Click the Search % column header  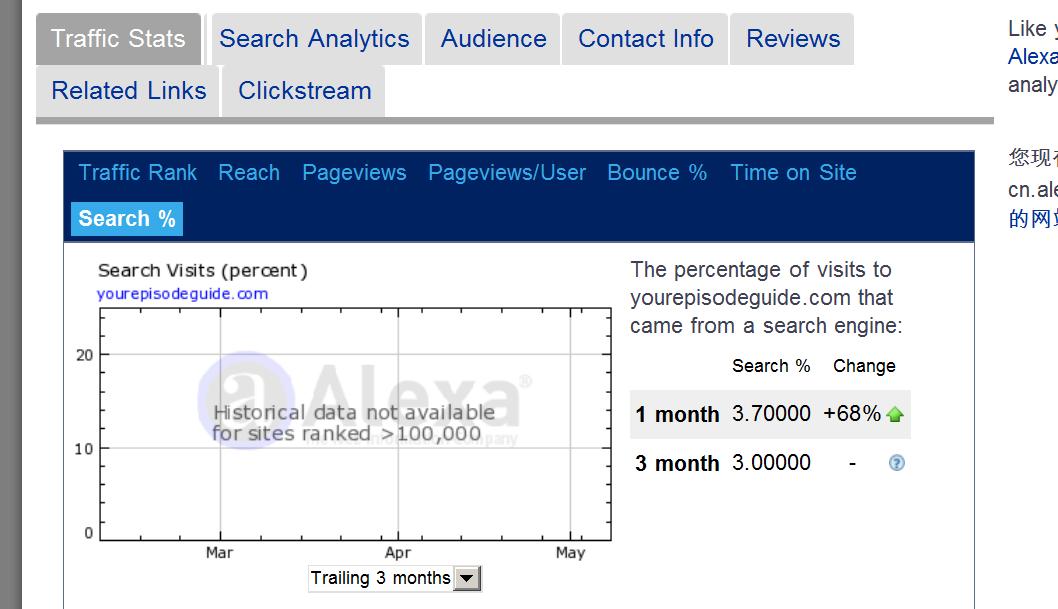click(x=771, y=366)
